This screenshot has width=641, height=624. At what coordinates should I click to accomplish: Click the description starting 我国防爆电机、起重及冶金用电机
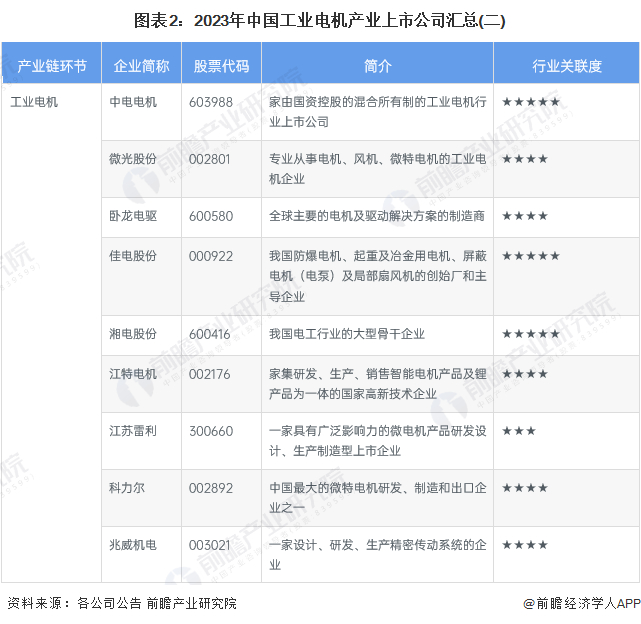[x=377, y=276]
